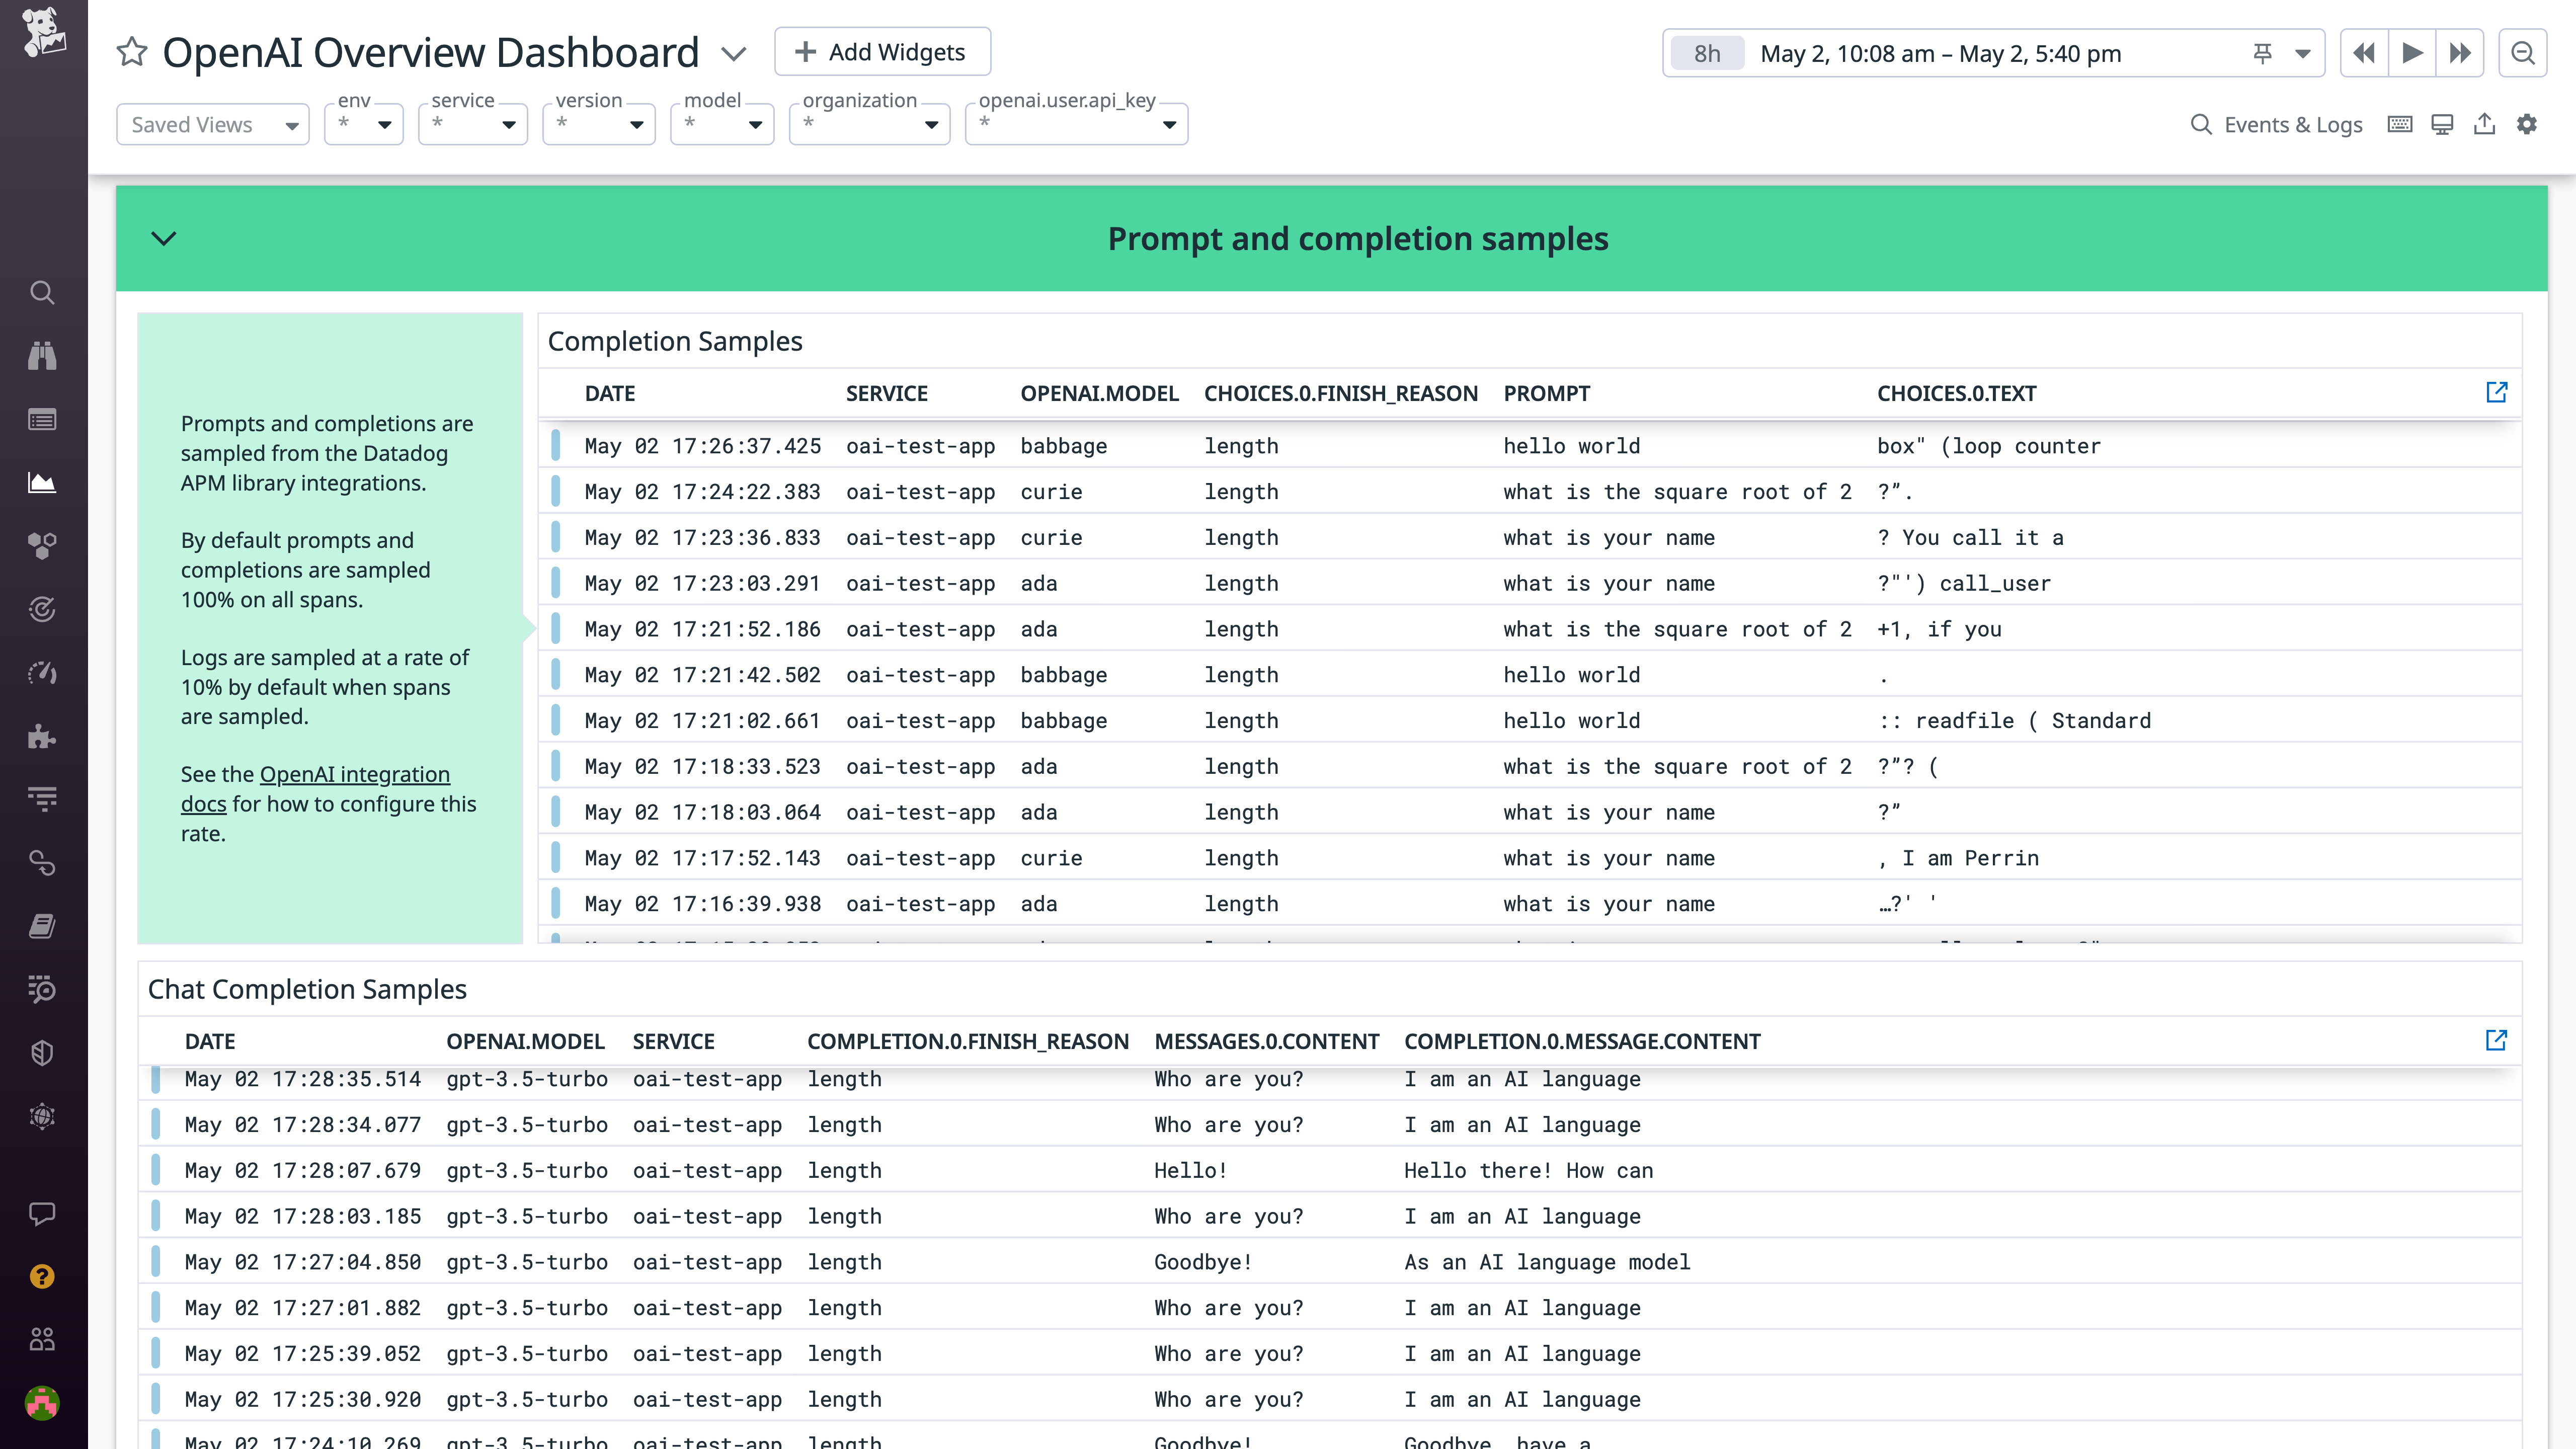Select the Watchdog binoculars icon
Viewport: 2576px width, 1449px height.
click(x=41, y=356)
